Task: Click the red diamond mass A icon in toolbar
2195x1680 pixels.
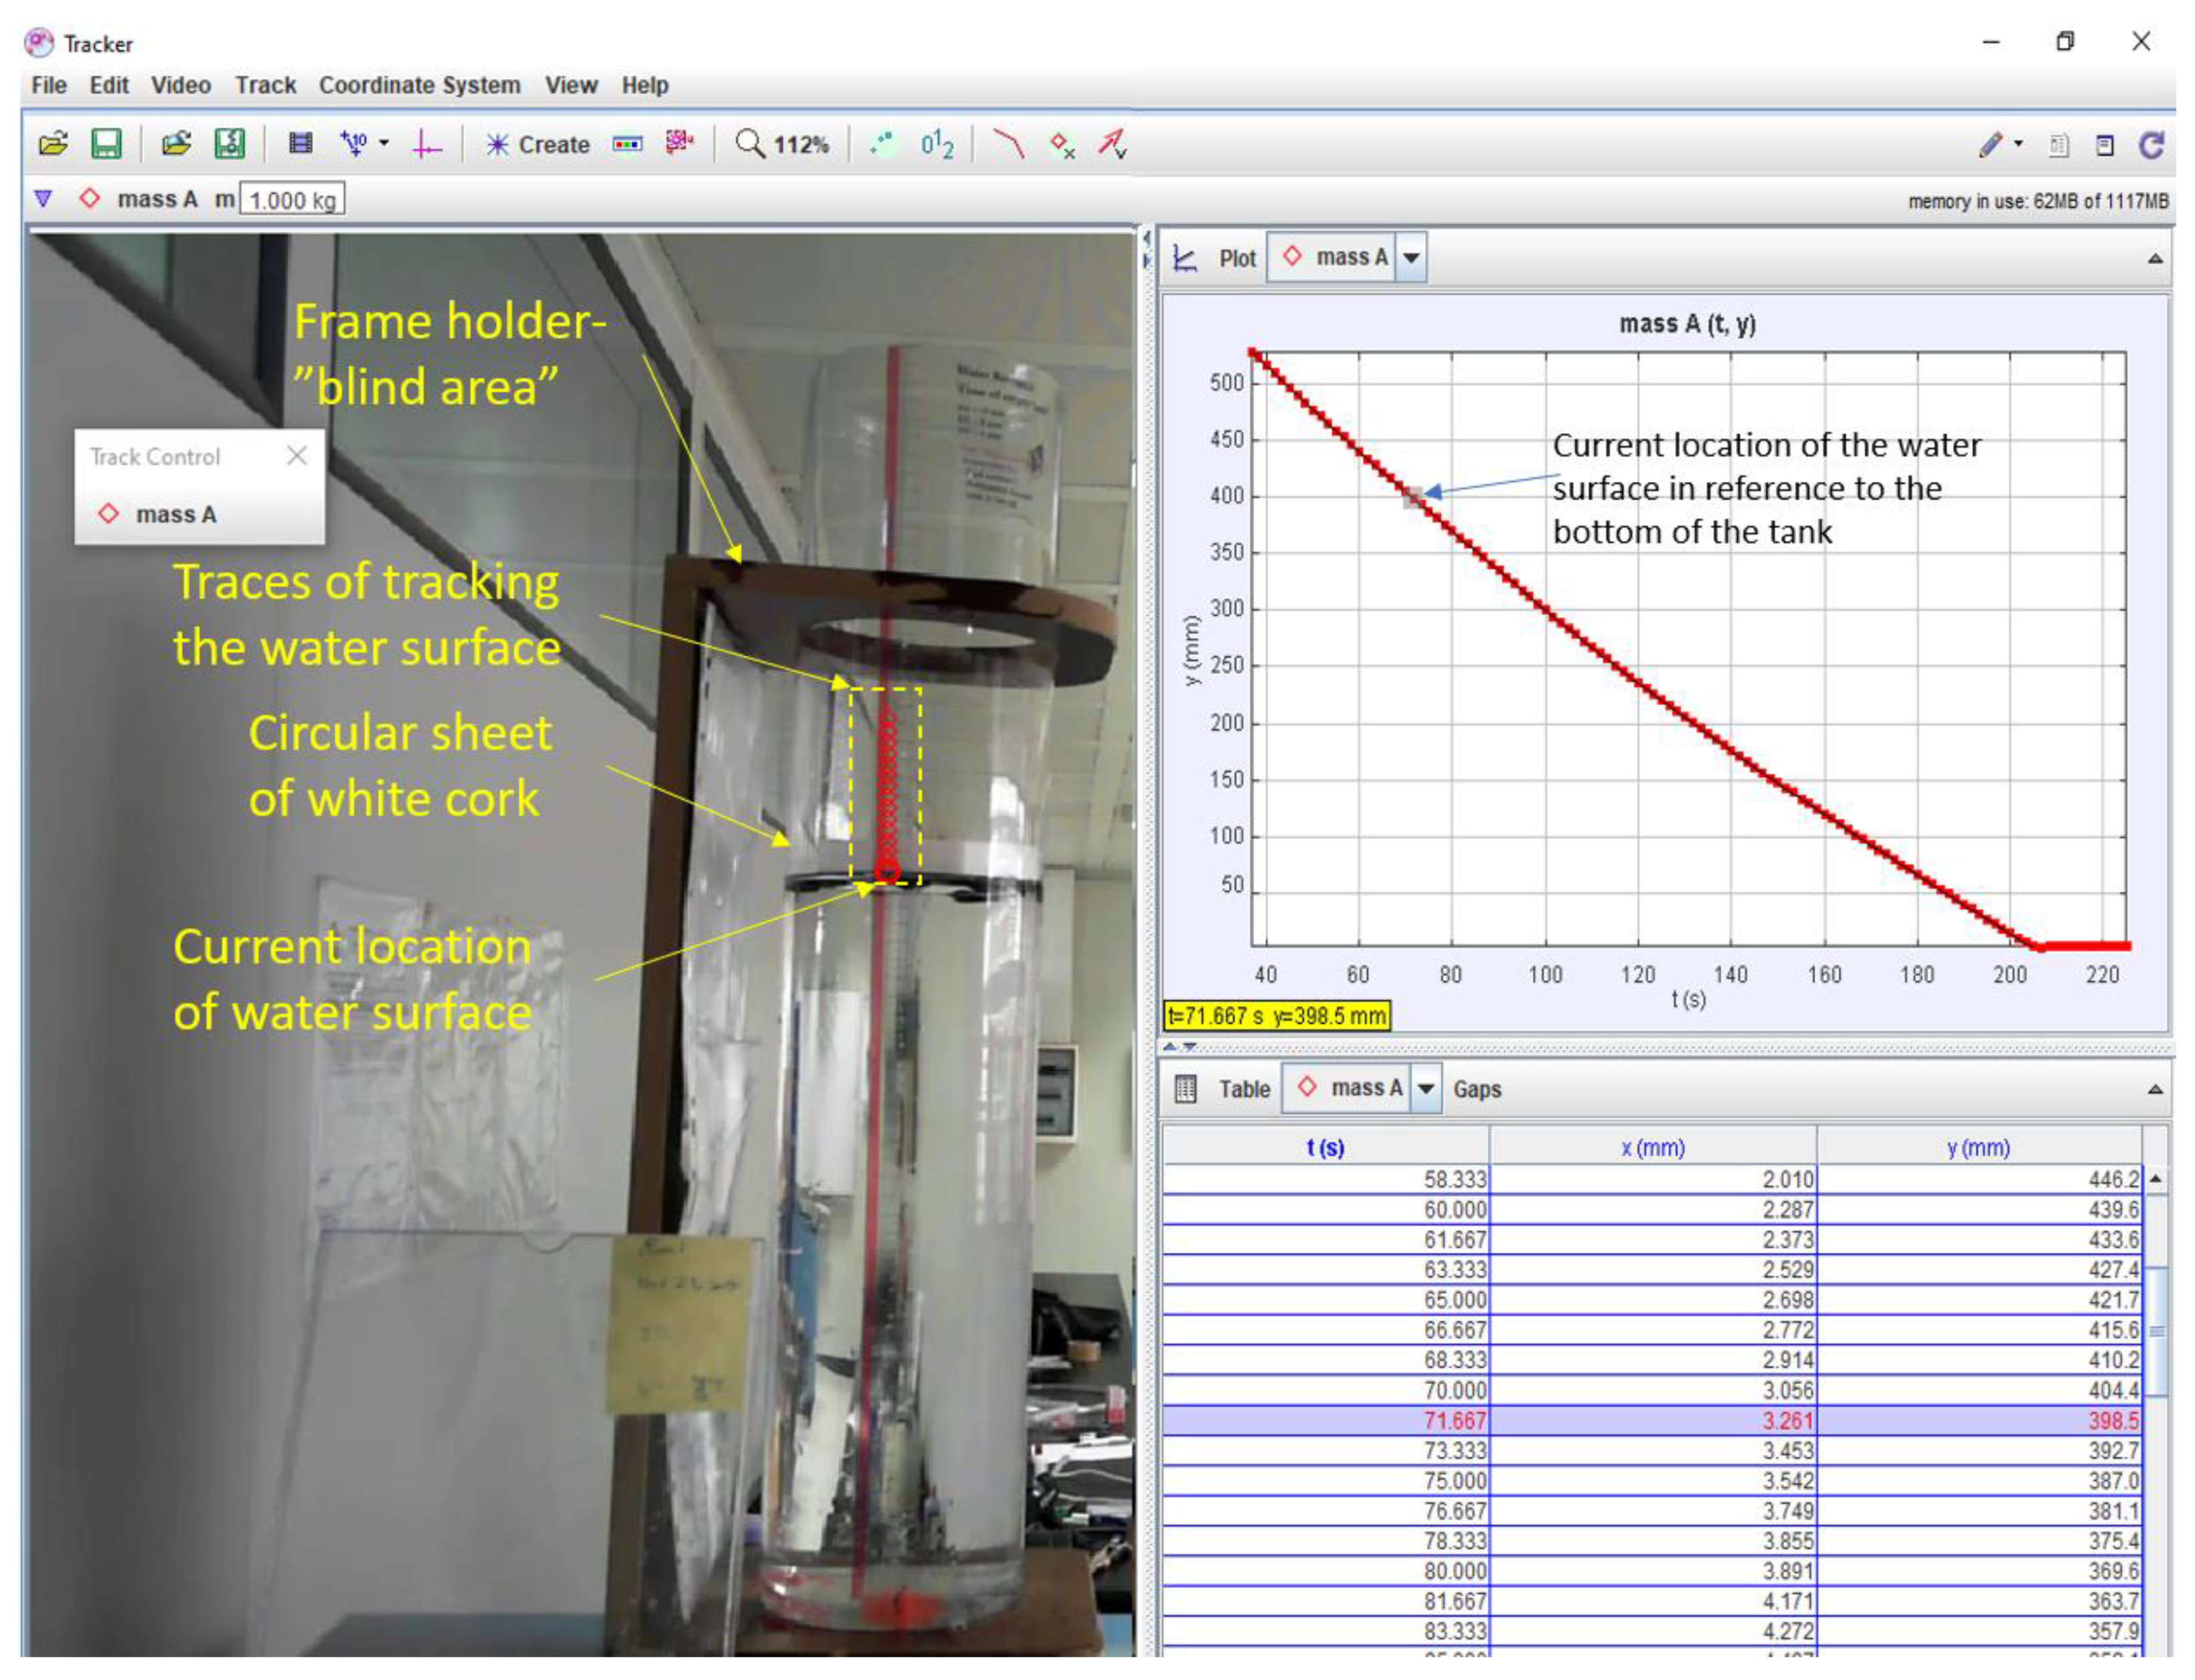Action: [90, 198]
